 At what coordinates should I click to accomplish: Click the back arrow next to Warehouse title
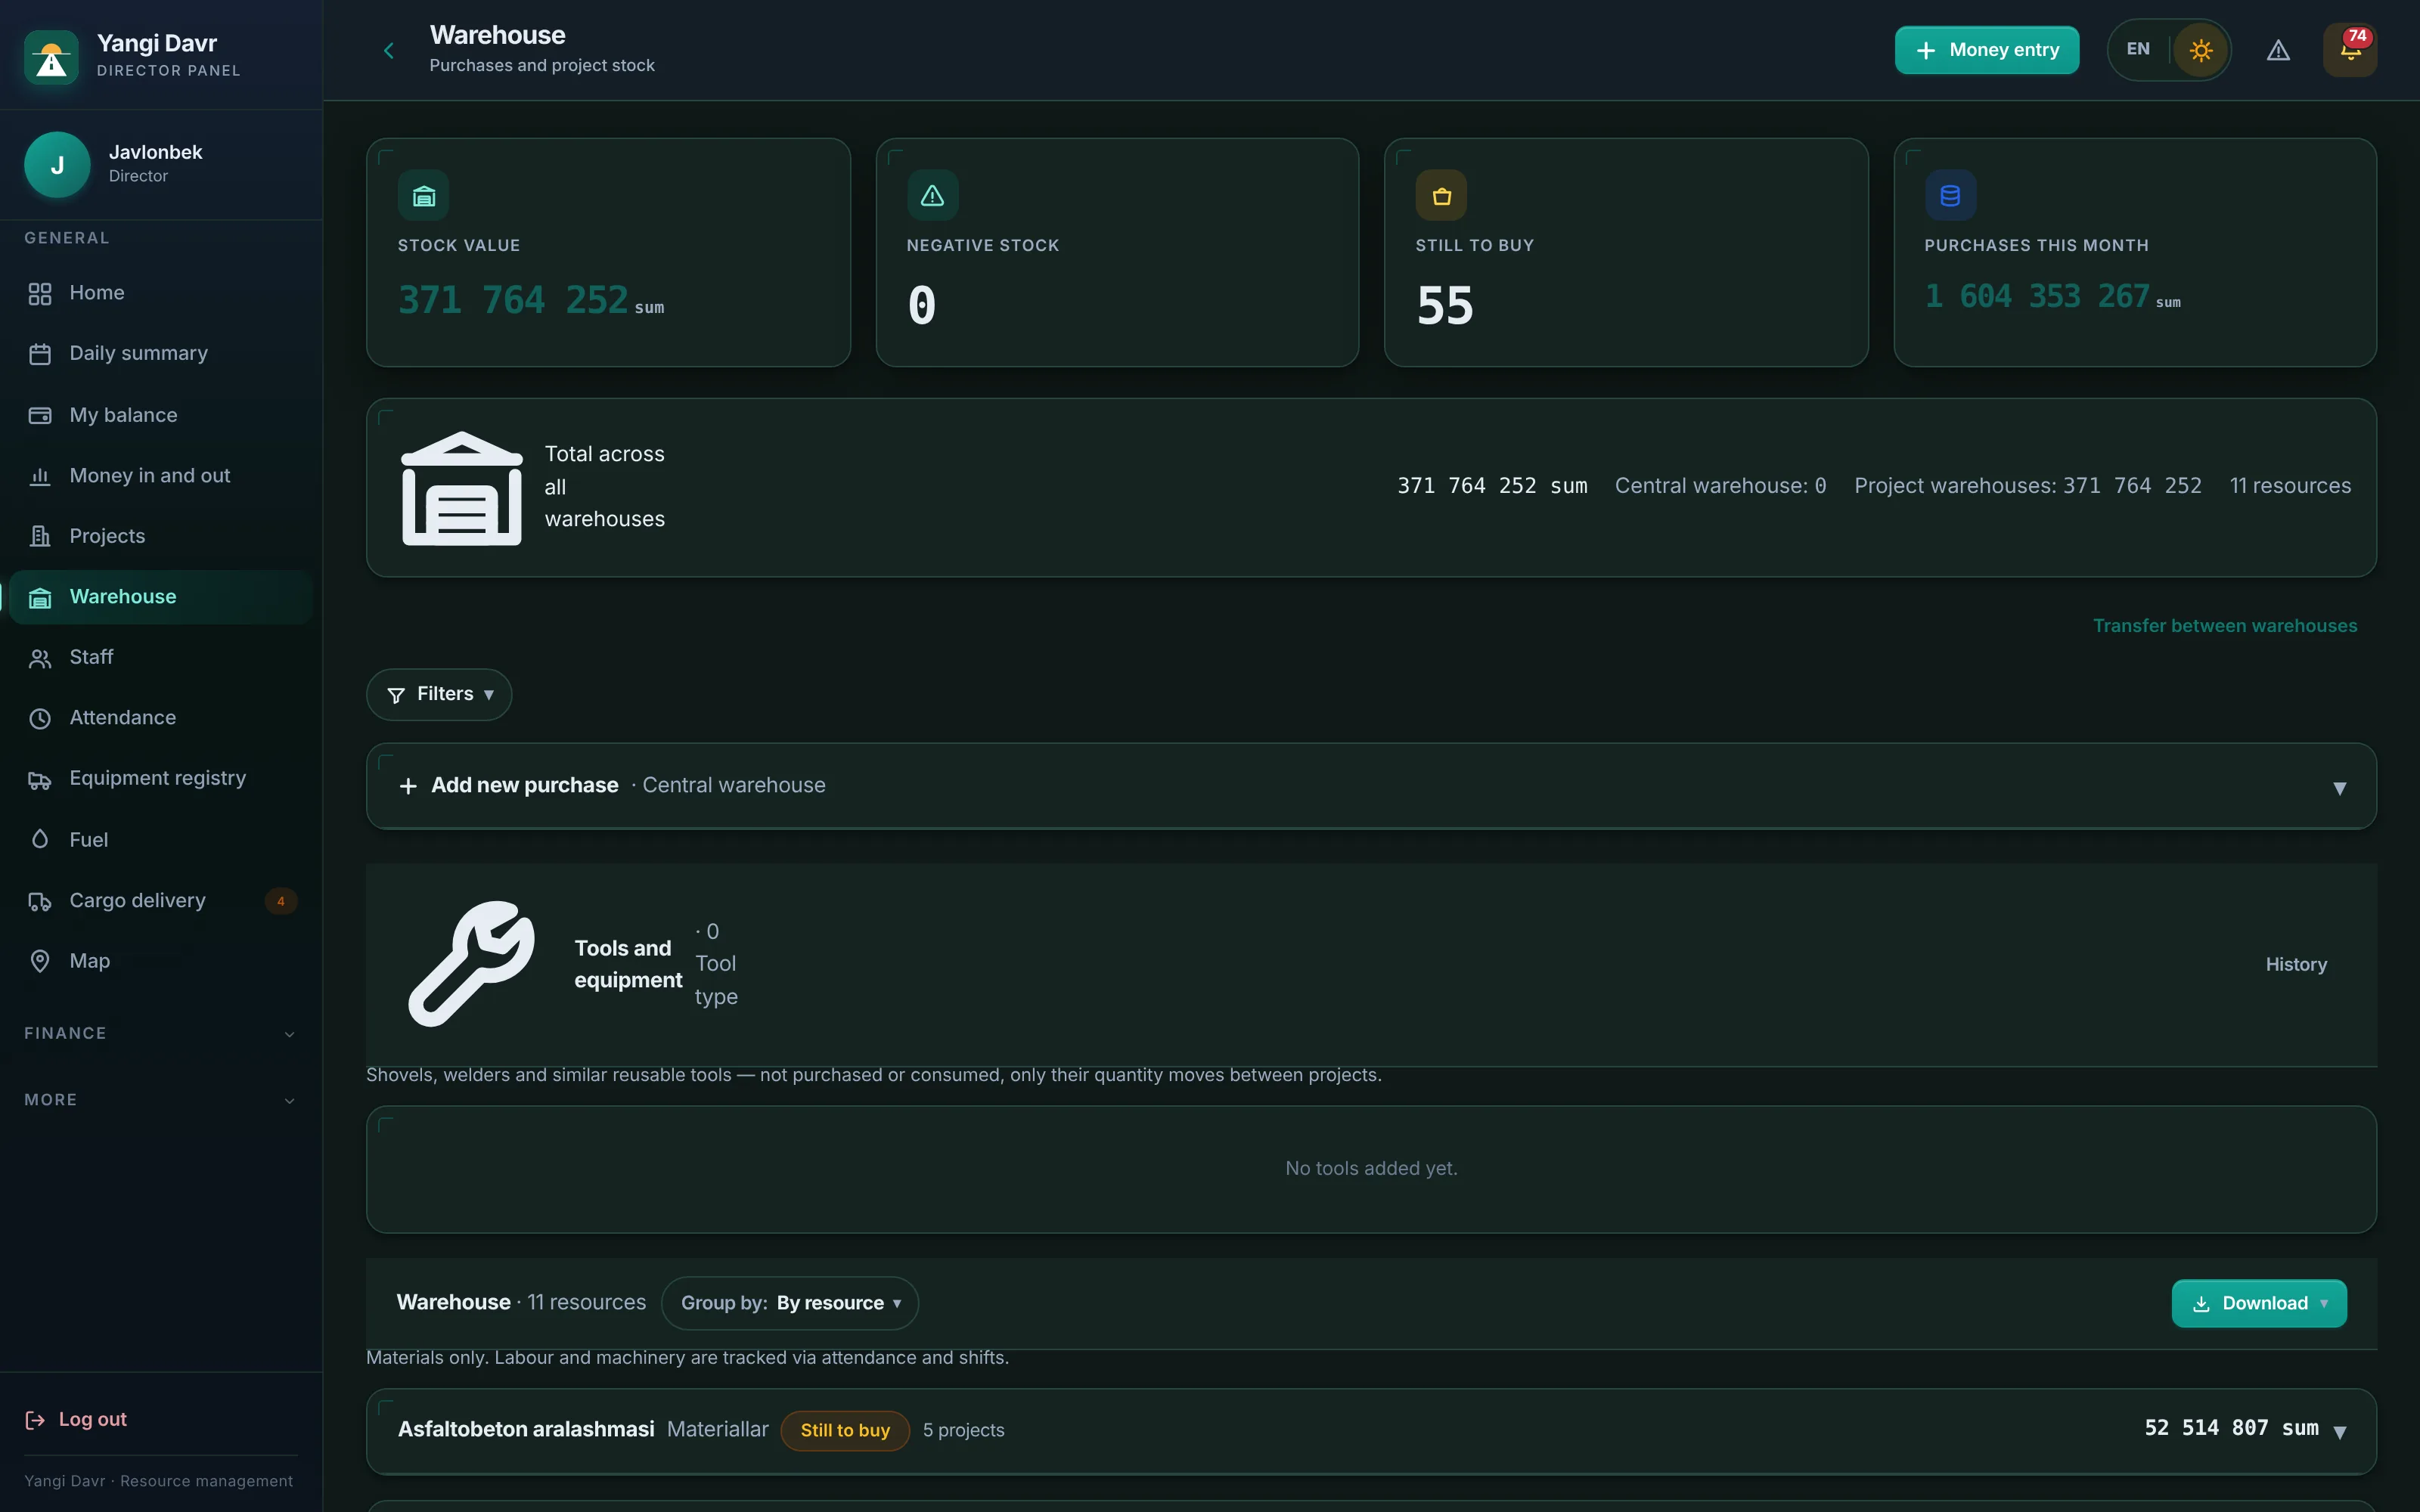click(389, 50)
